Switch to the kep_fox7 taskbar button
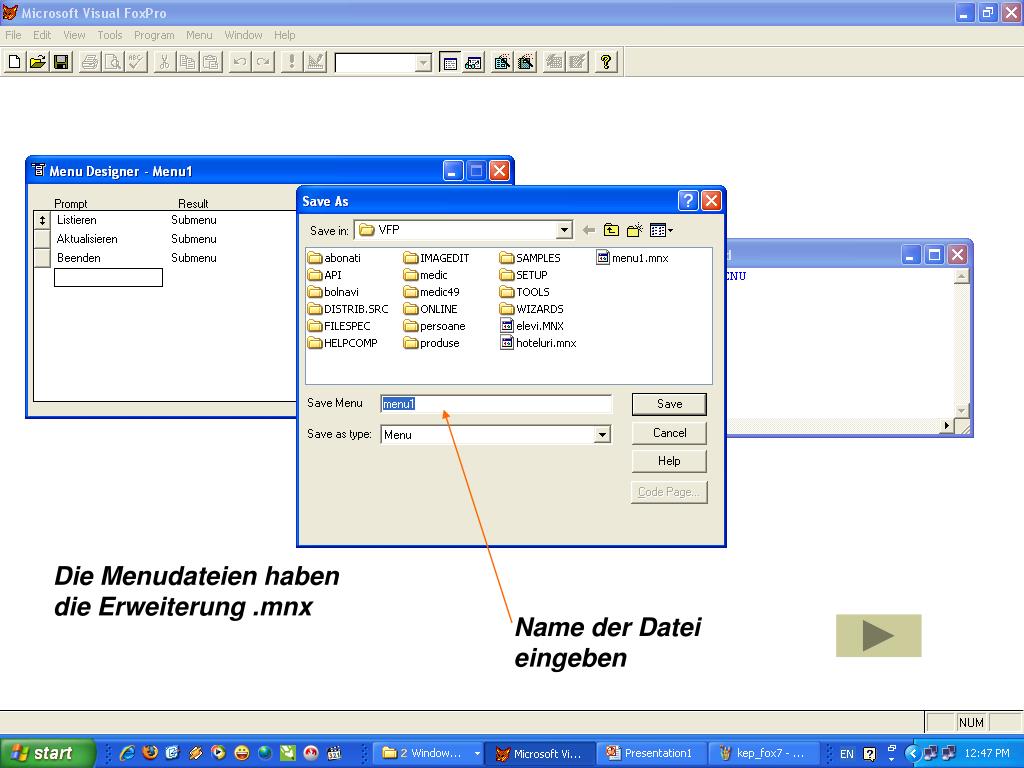This screenshot has width=1024, height=768. coord(762,753)
